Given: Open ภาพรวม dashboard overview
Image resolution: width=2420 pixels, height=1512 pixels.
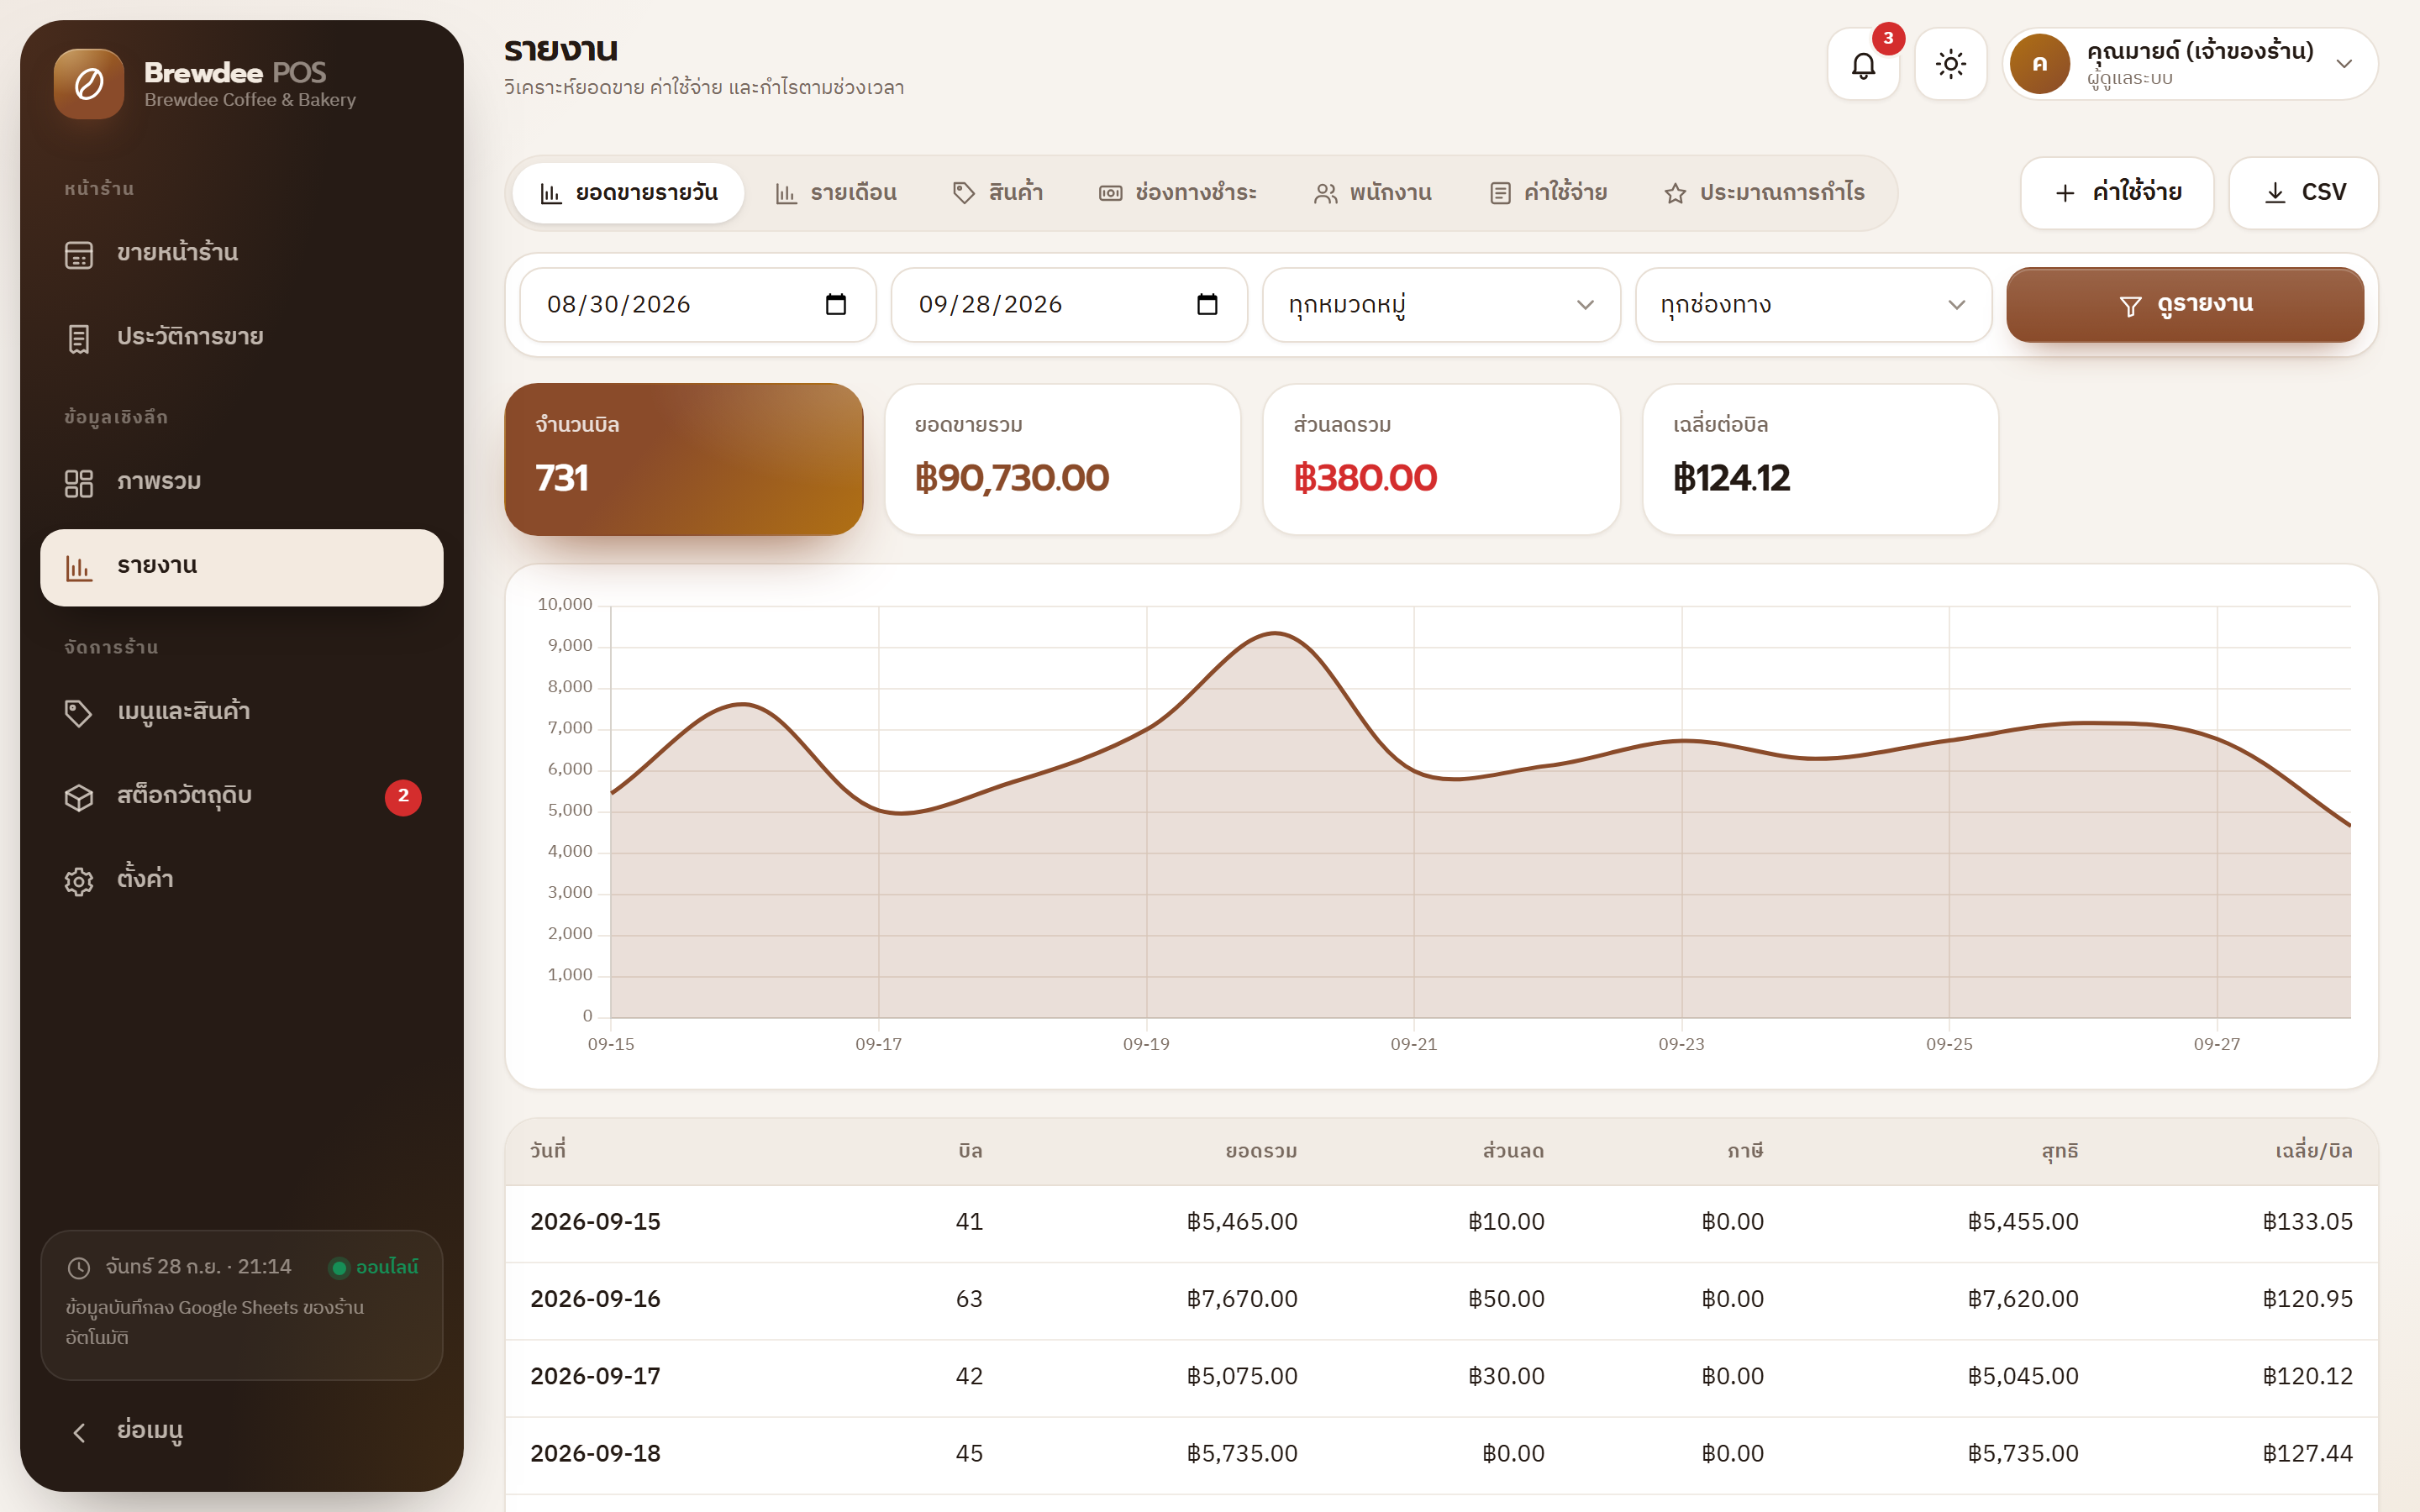Looking at the screenshot, I should pos(242,483).
